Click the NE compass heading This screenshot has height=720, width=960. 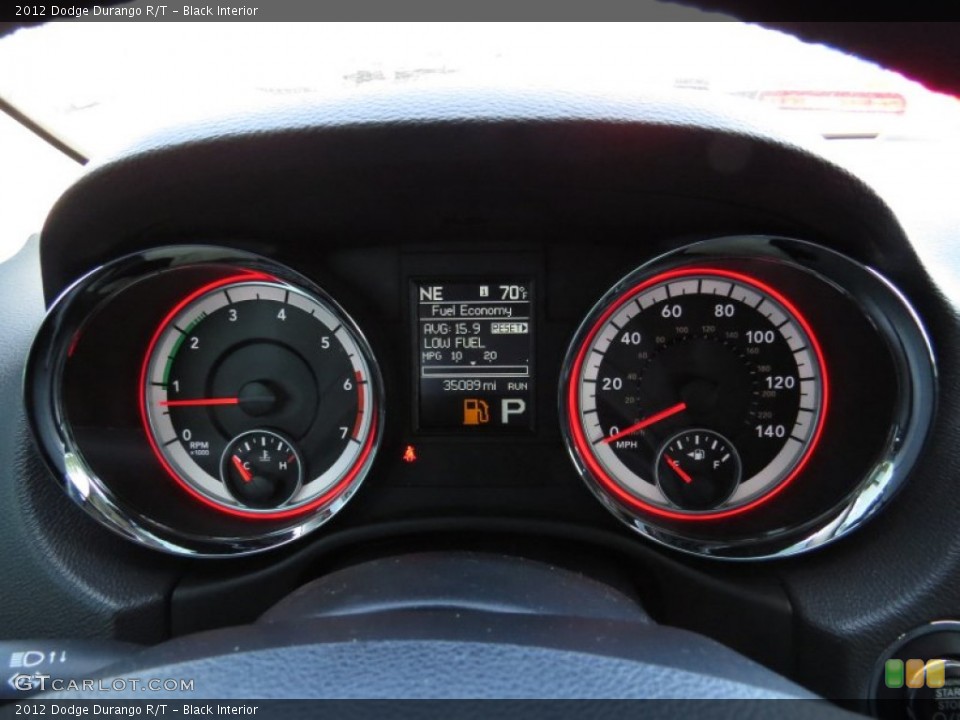(431, 294)
